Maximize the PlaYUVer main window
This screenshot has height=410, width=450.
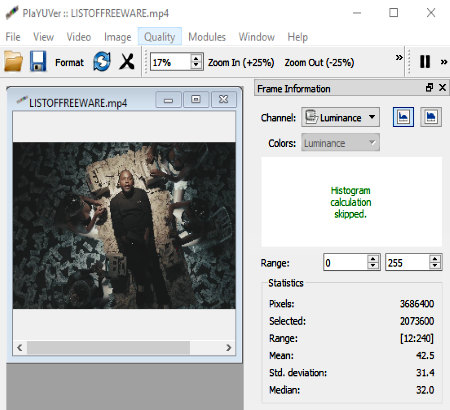tap(394, 13)
